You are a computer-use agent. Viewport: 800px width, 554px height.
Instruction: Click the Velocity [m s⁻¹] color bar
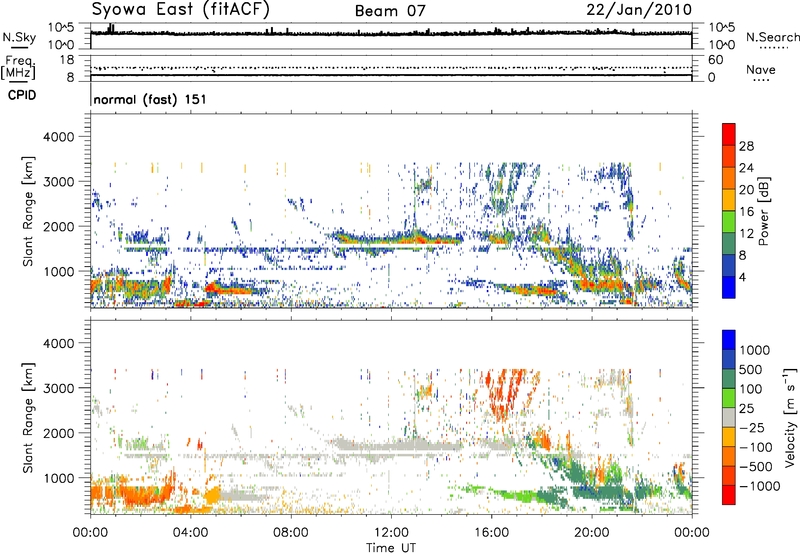pos(729,417)
